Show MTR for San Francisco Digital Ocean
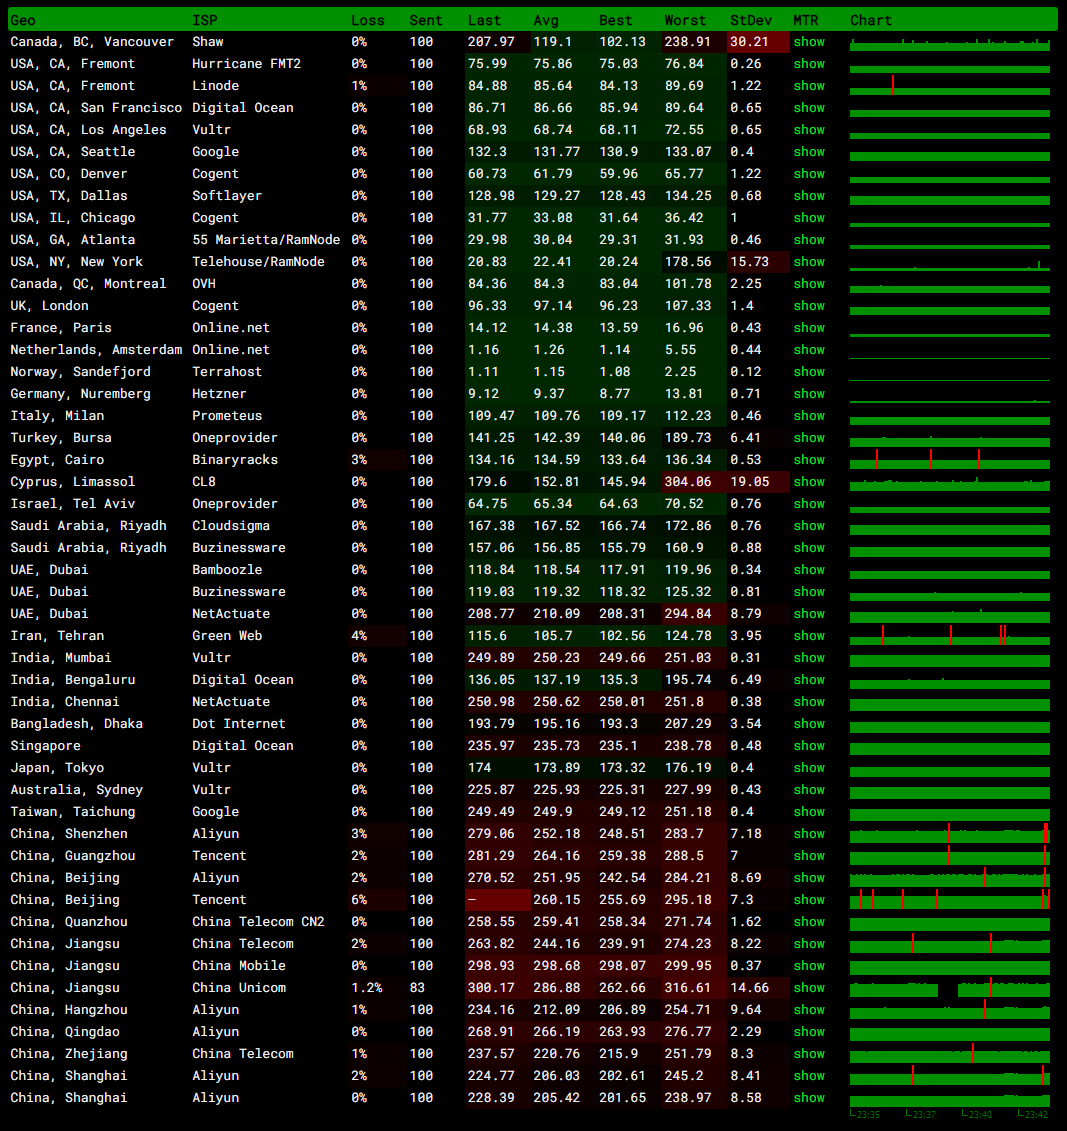Image resolution: width=1067 pixels, height=1131 pixels. [x=809, y=107]
